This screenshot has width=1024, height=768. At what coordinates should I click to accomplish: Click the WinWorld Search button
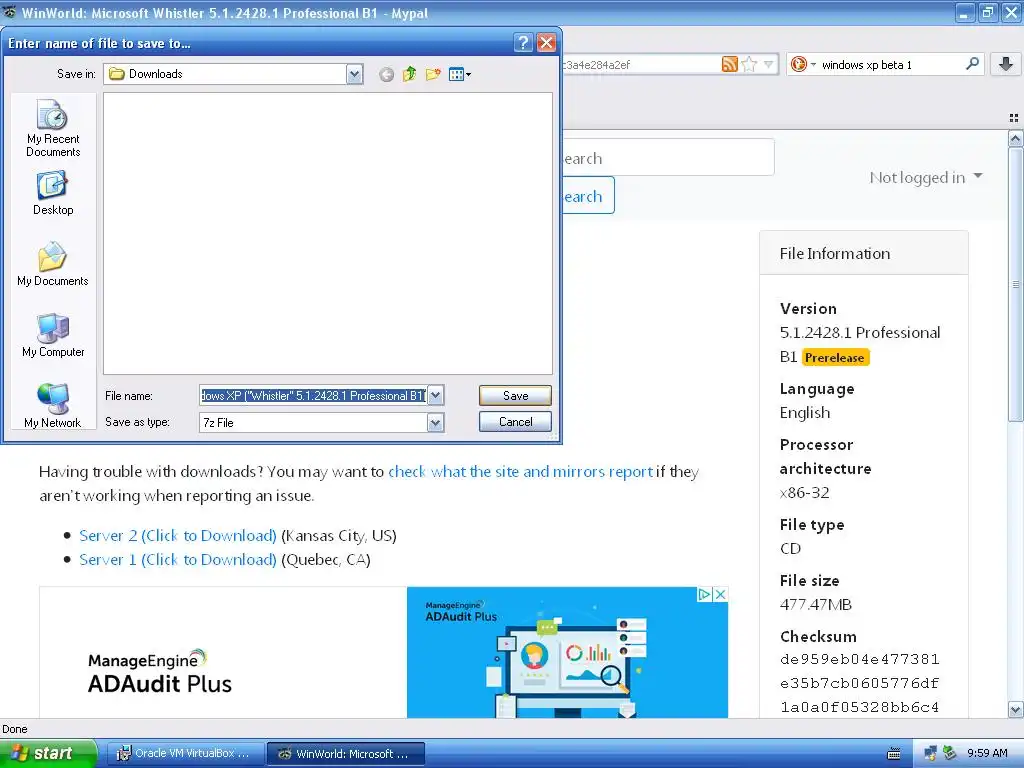click(x=588, y=195)
